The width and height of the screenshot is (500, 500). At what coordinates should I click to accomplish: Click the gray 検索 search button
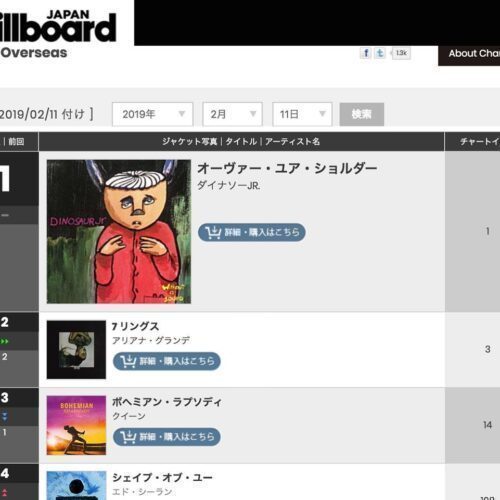(x=362, y=114)
